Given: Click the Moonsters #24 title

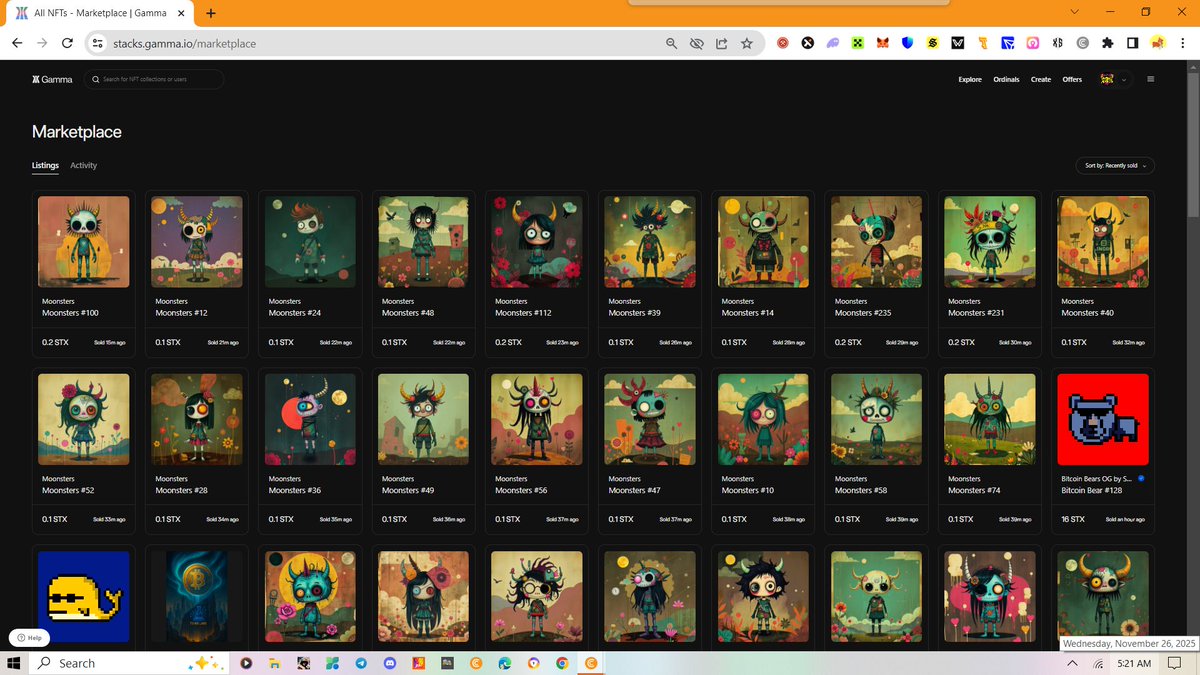Looking at the screenshot, I should (x=295, y=313).
